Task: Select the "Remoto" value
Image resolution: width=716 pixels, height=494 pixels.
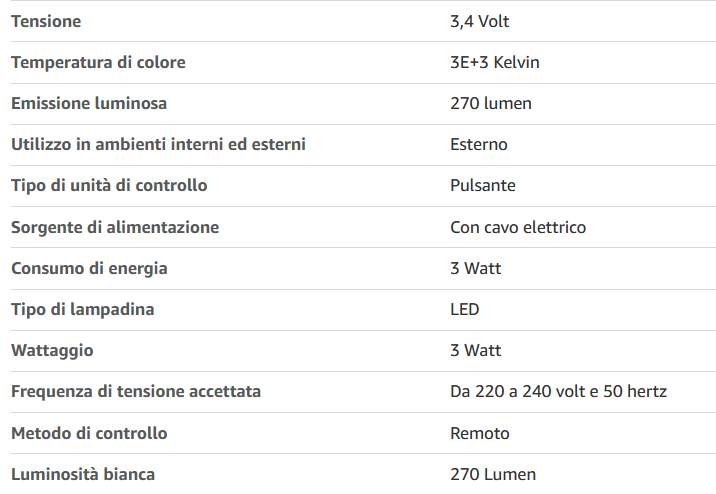Action: click(x=480, y=433)
